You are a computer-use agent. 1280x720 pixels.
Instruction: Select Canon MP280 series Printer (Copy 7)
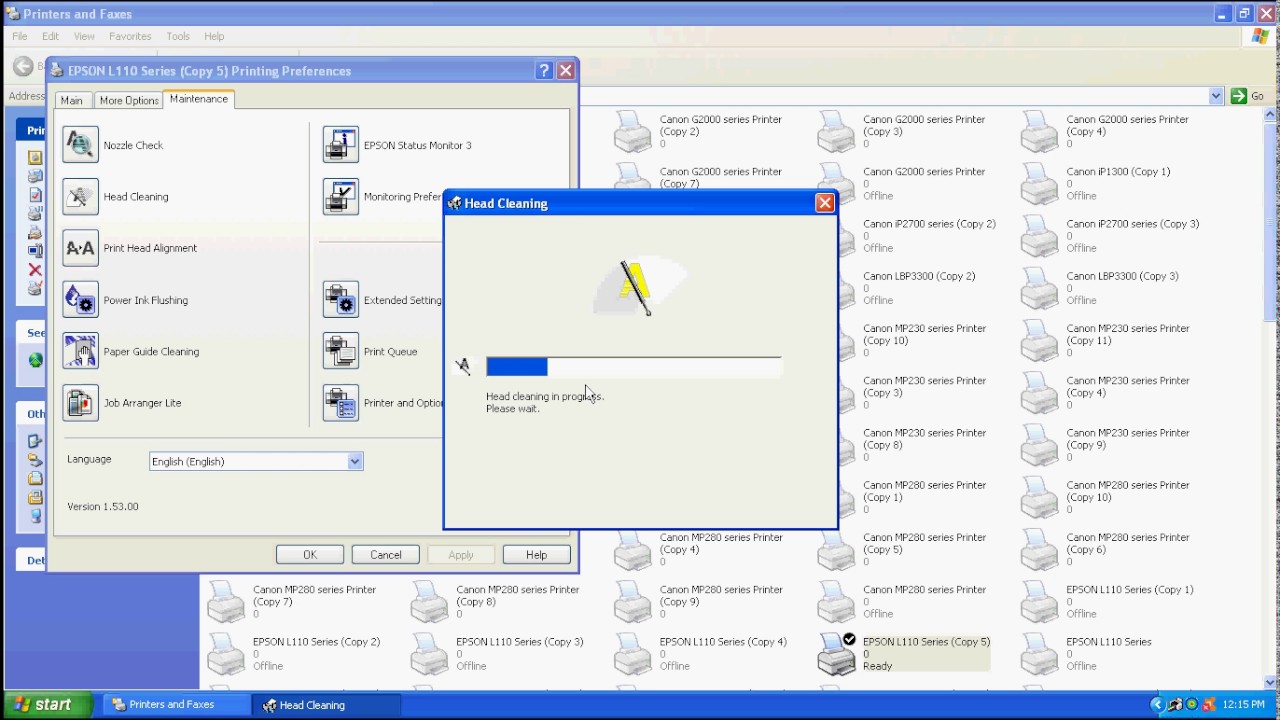[x=291, y=601]
